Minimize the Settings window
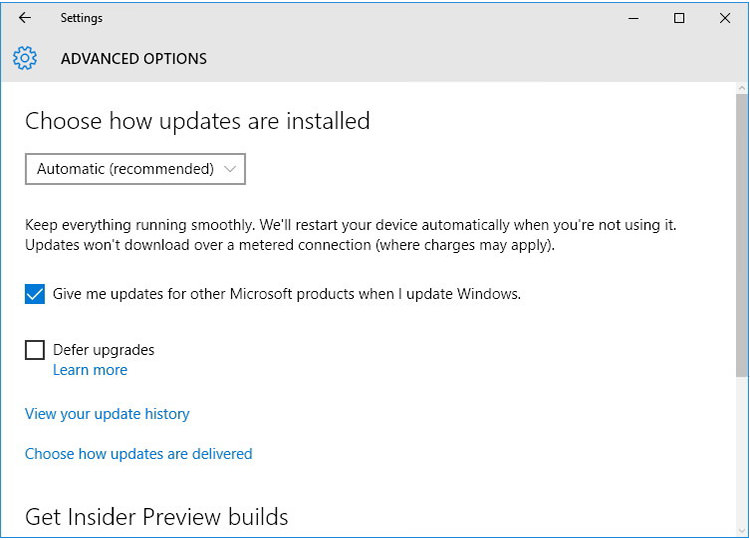Image resolution: width=750 pixels, height=540 pixels. coord(634,18)
